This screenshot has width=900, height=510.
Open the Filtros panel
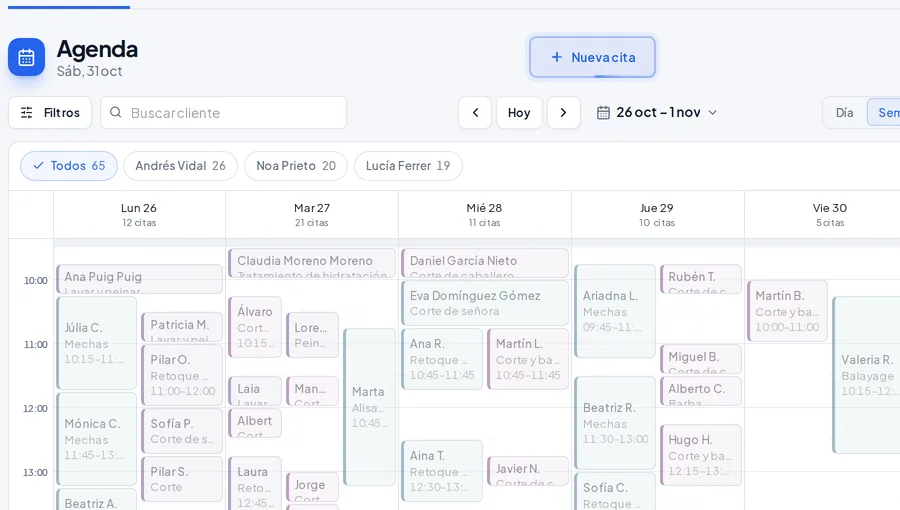(50, 112)
